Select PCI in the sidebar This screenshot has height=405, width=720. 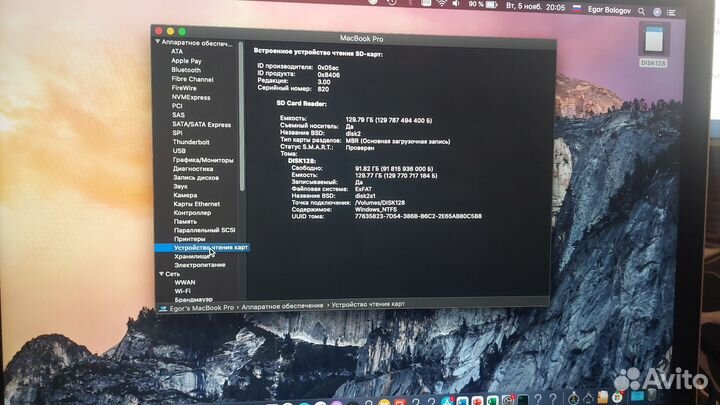point(177,106)
